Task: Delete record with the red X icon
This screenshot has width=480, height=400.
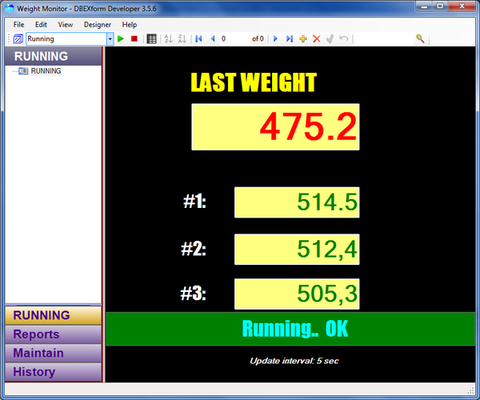Action: pyautogui.click(x=317, y=39)
